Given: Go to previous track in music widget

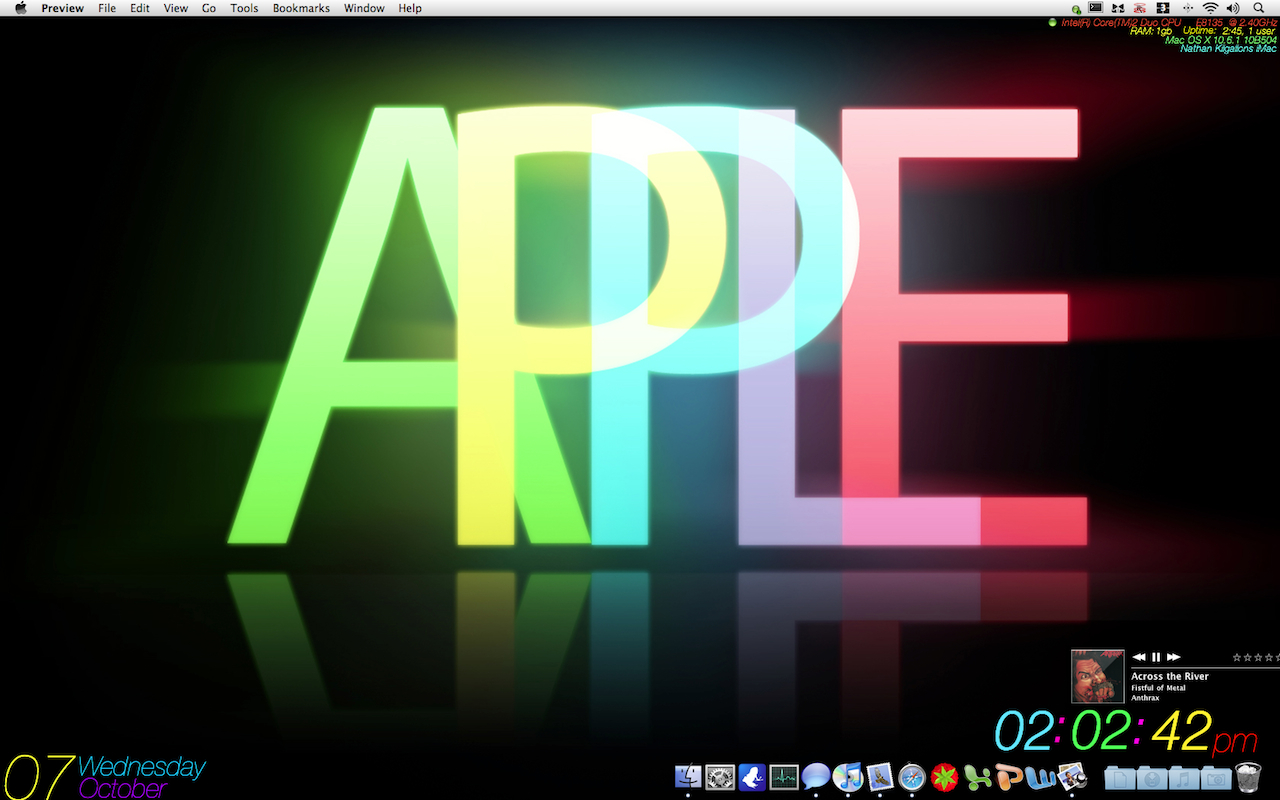Looking at the screenshot, I should click(x=1139, y=657).
